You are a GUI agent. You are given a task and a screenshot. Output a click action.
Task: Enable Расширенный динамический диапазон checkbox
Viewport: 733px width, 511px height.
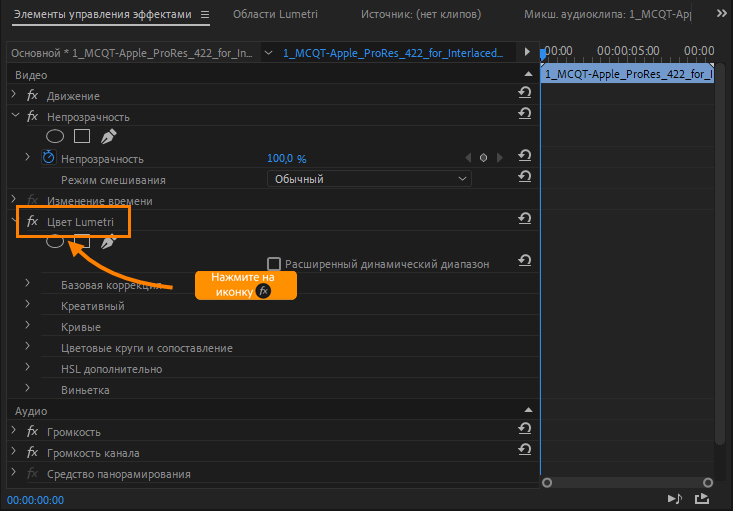pyautogui.click(x=274, y=264)
